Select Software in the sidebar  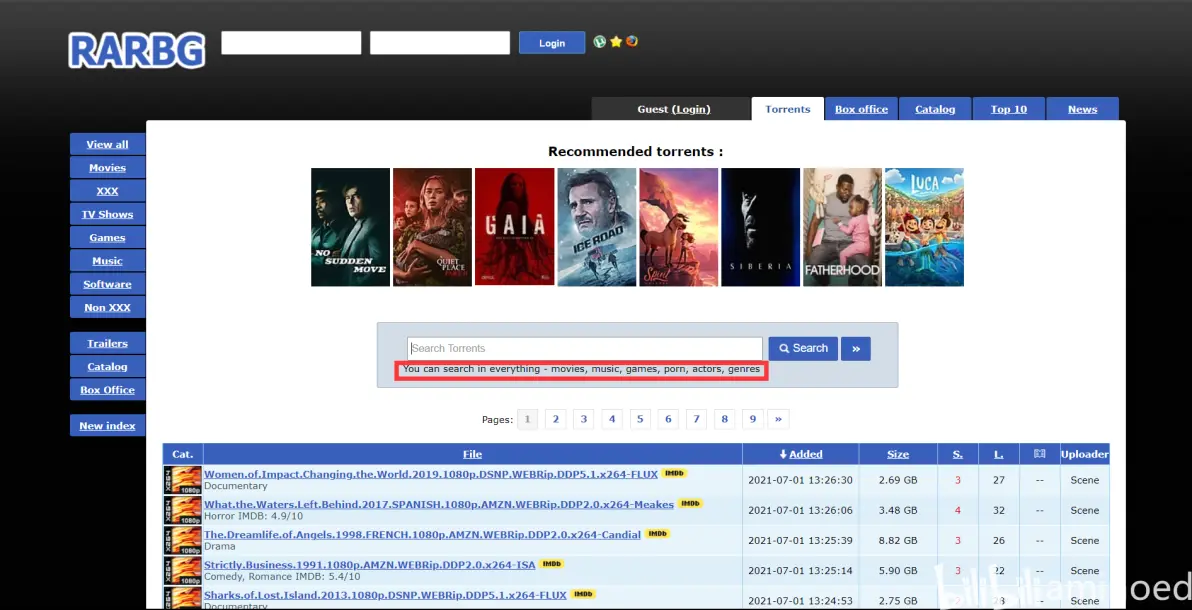point(107,284)
